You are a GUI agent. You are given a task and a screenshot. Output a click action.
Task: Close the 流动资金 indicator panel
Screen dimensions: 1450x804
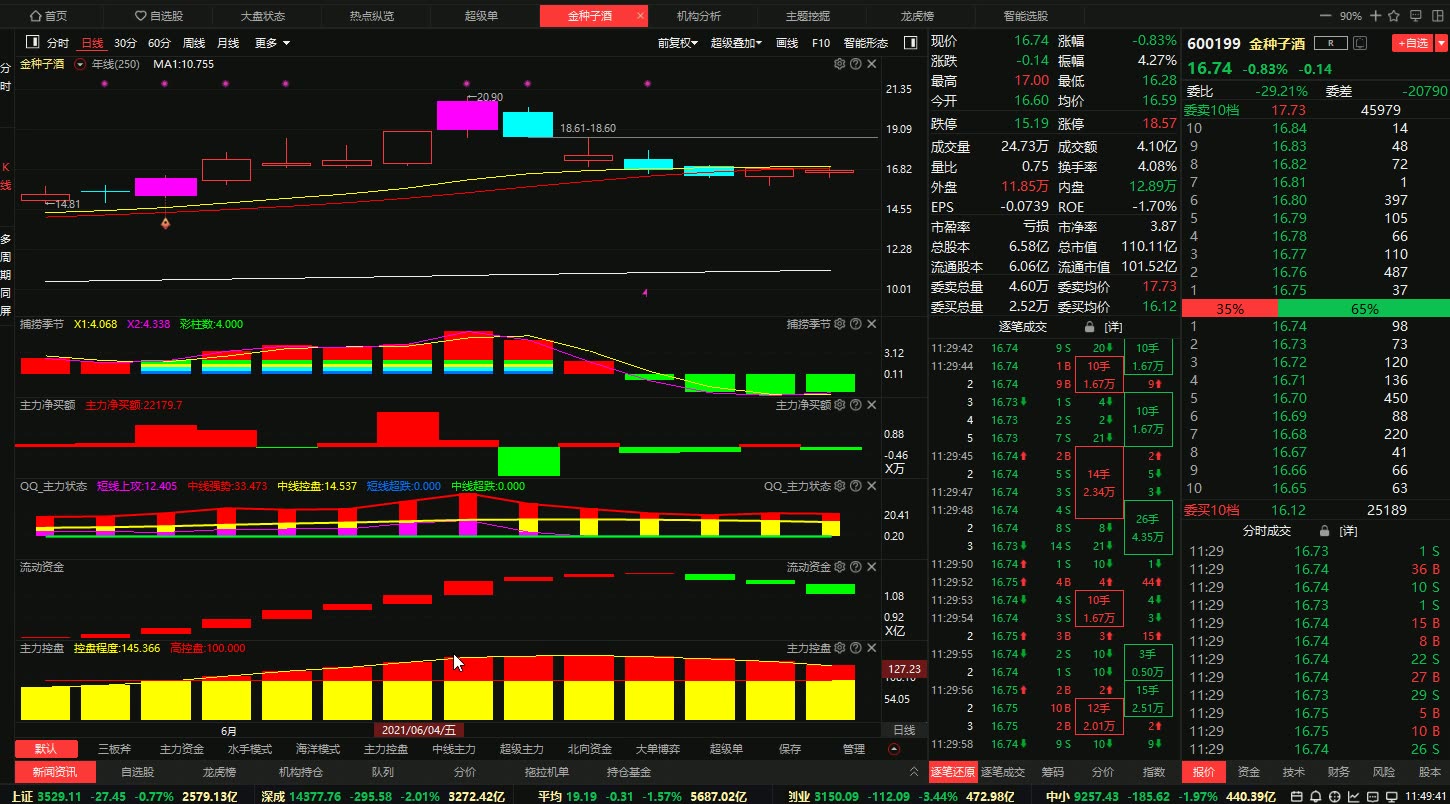872,567
